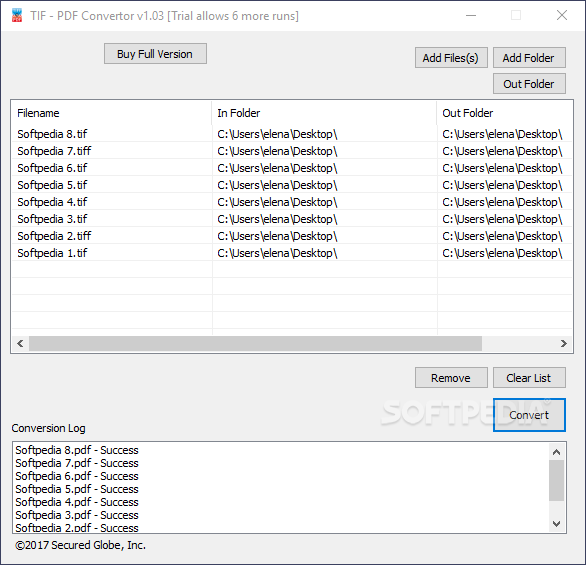This screenshot has height=565, width=586.
Task: Click Out Folder path of Softpedia 5.tif
Action: 502,185
